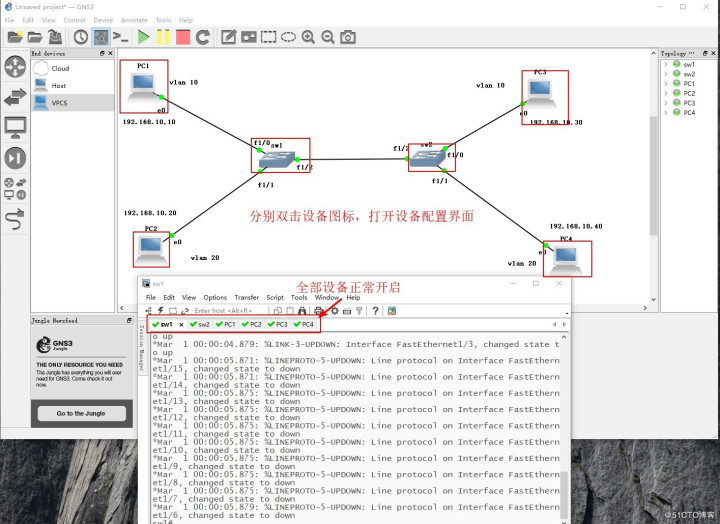Switch to the PC3 terminal tab

coord(278,324)
